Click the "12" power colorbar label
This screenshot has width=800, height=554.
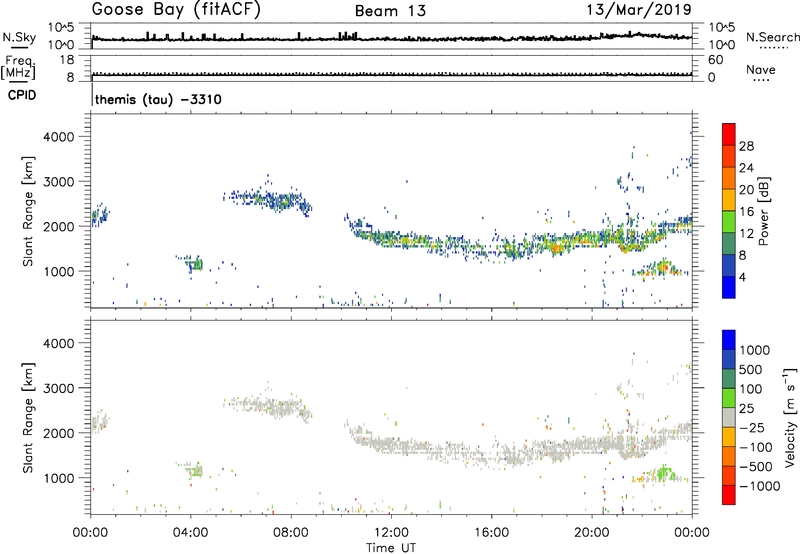[x=746, y=234]
